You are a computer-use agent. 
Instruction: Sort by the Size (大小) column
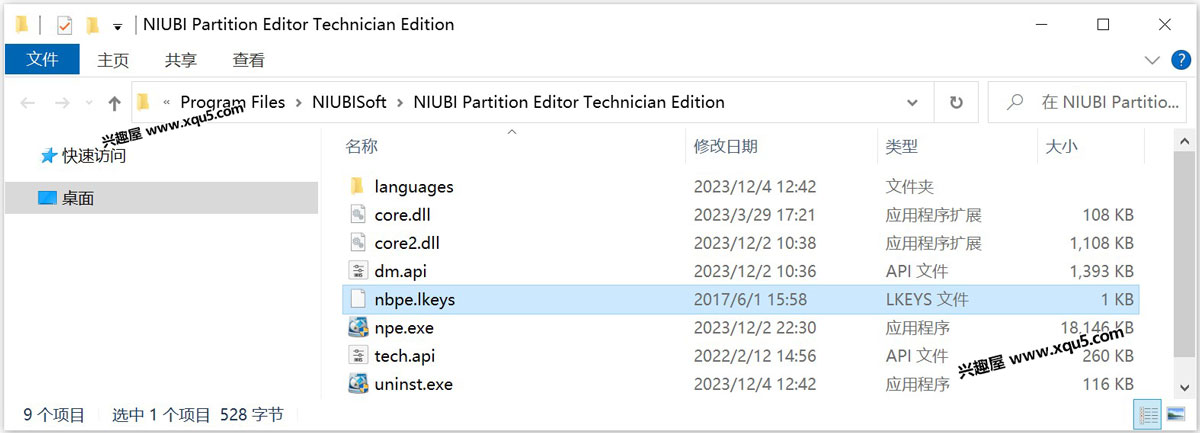[x=1061, y=147]
